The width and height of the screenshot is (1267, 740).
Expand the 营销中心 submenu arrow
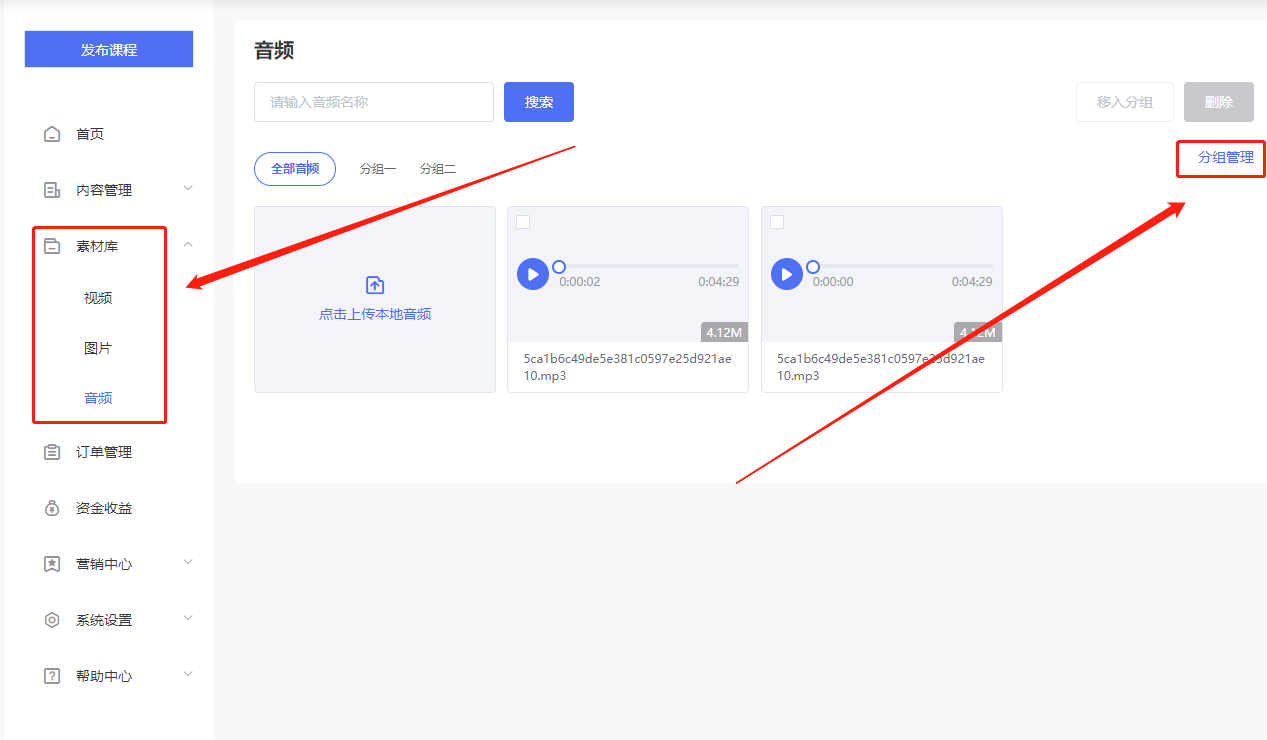pos(188,562)
